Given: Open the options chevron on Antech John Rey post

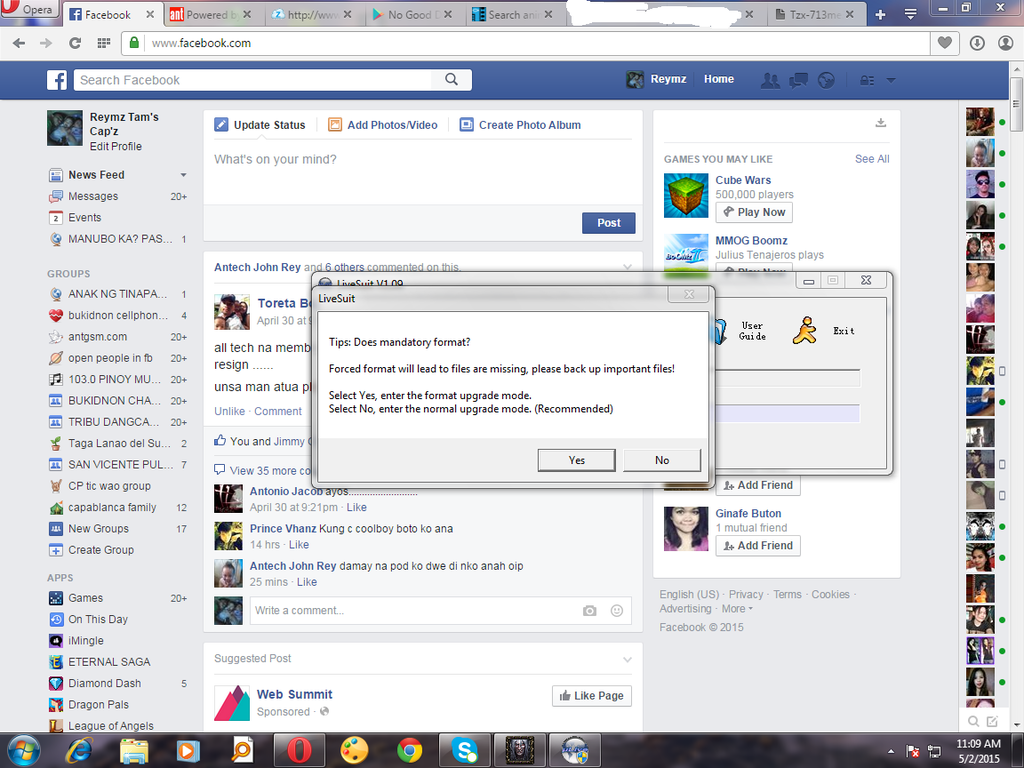Looking at the screenshot, I should tap(627, 267).
